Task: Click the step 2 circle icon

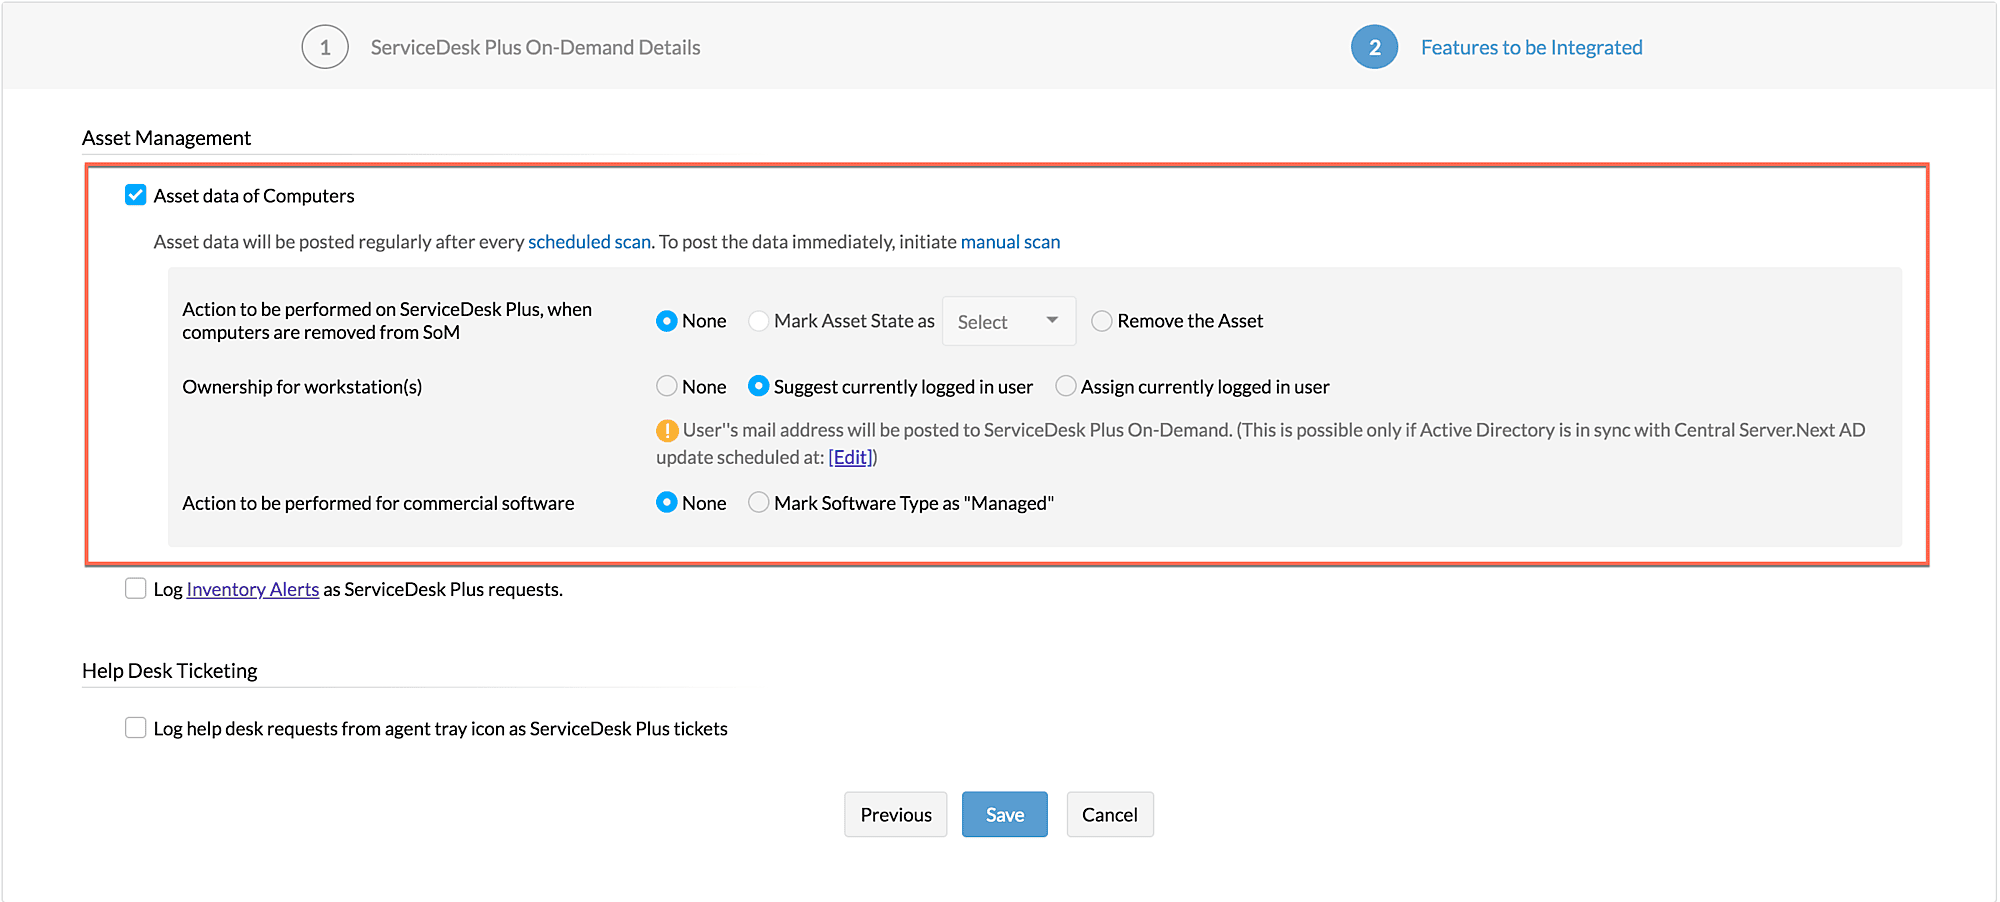Action: 1374,47
